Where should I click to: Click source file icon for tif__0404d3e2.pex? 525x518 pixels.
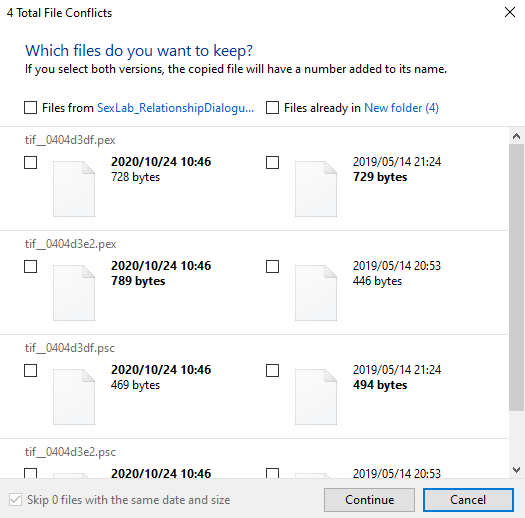[74, 293]
